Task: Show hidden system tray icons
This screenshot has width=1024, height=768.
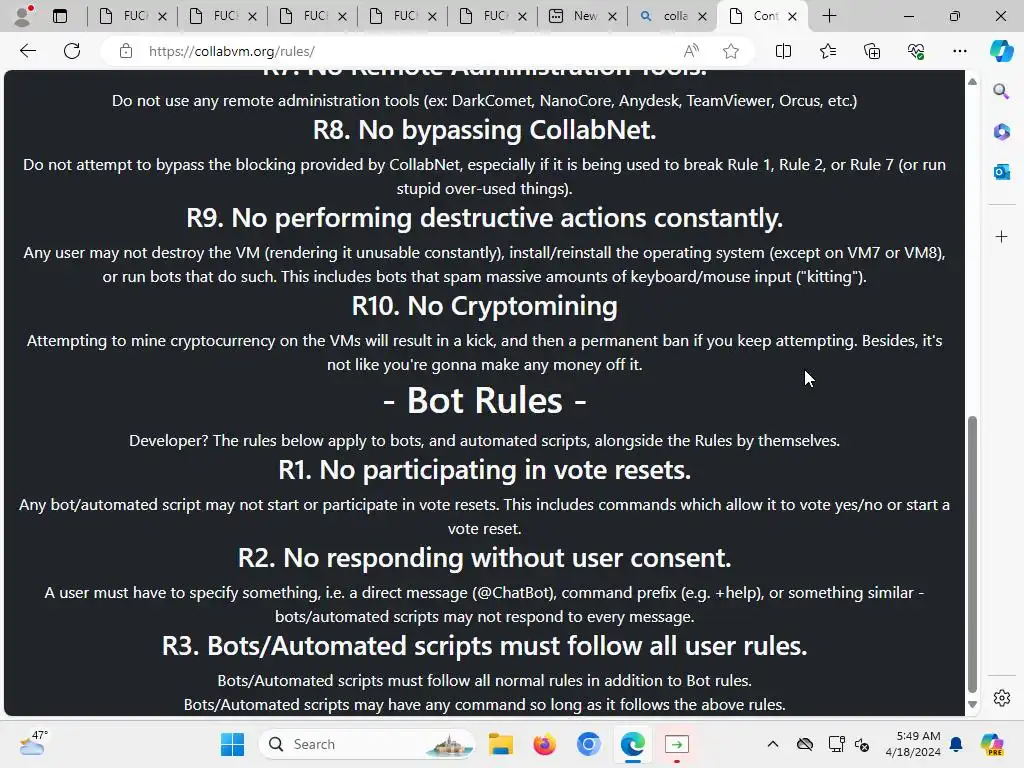Action: point(773,744)
